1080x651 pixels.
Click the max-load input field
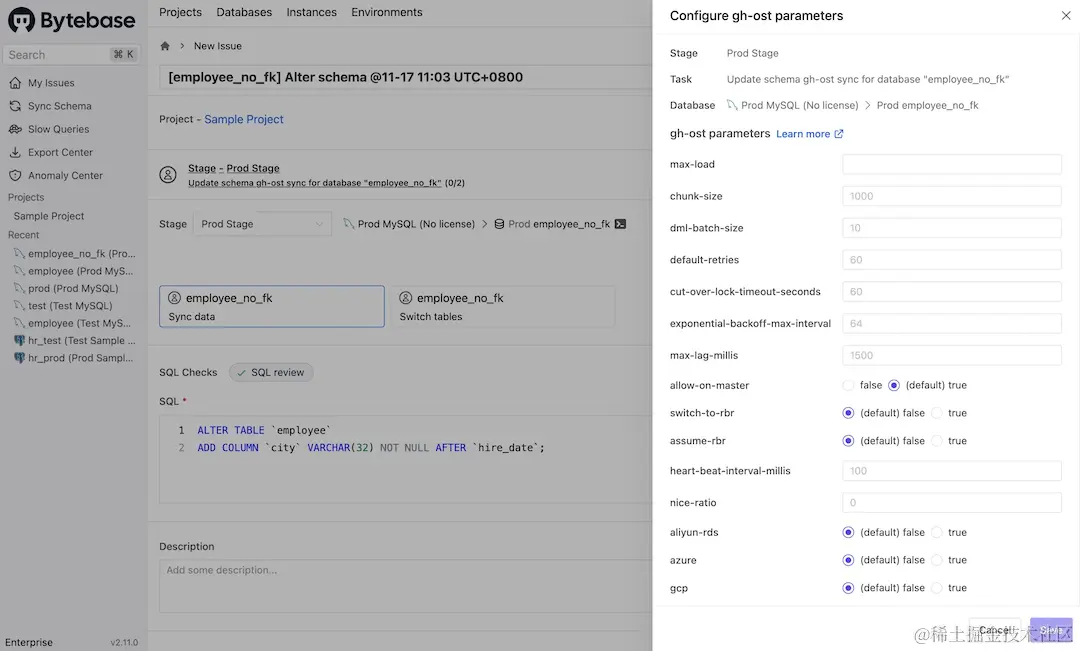point(952,164)
